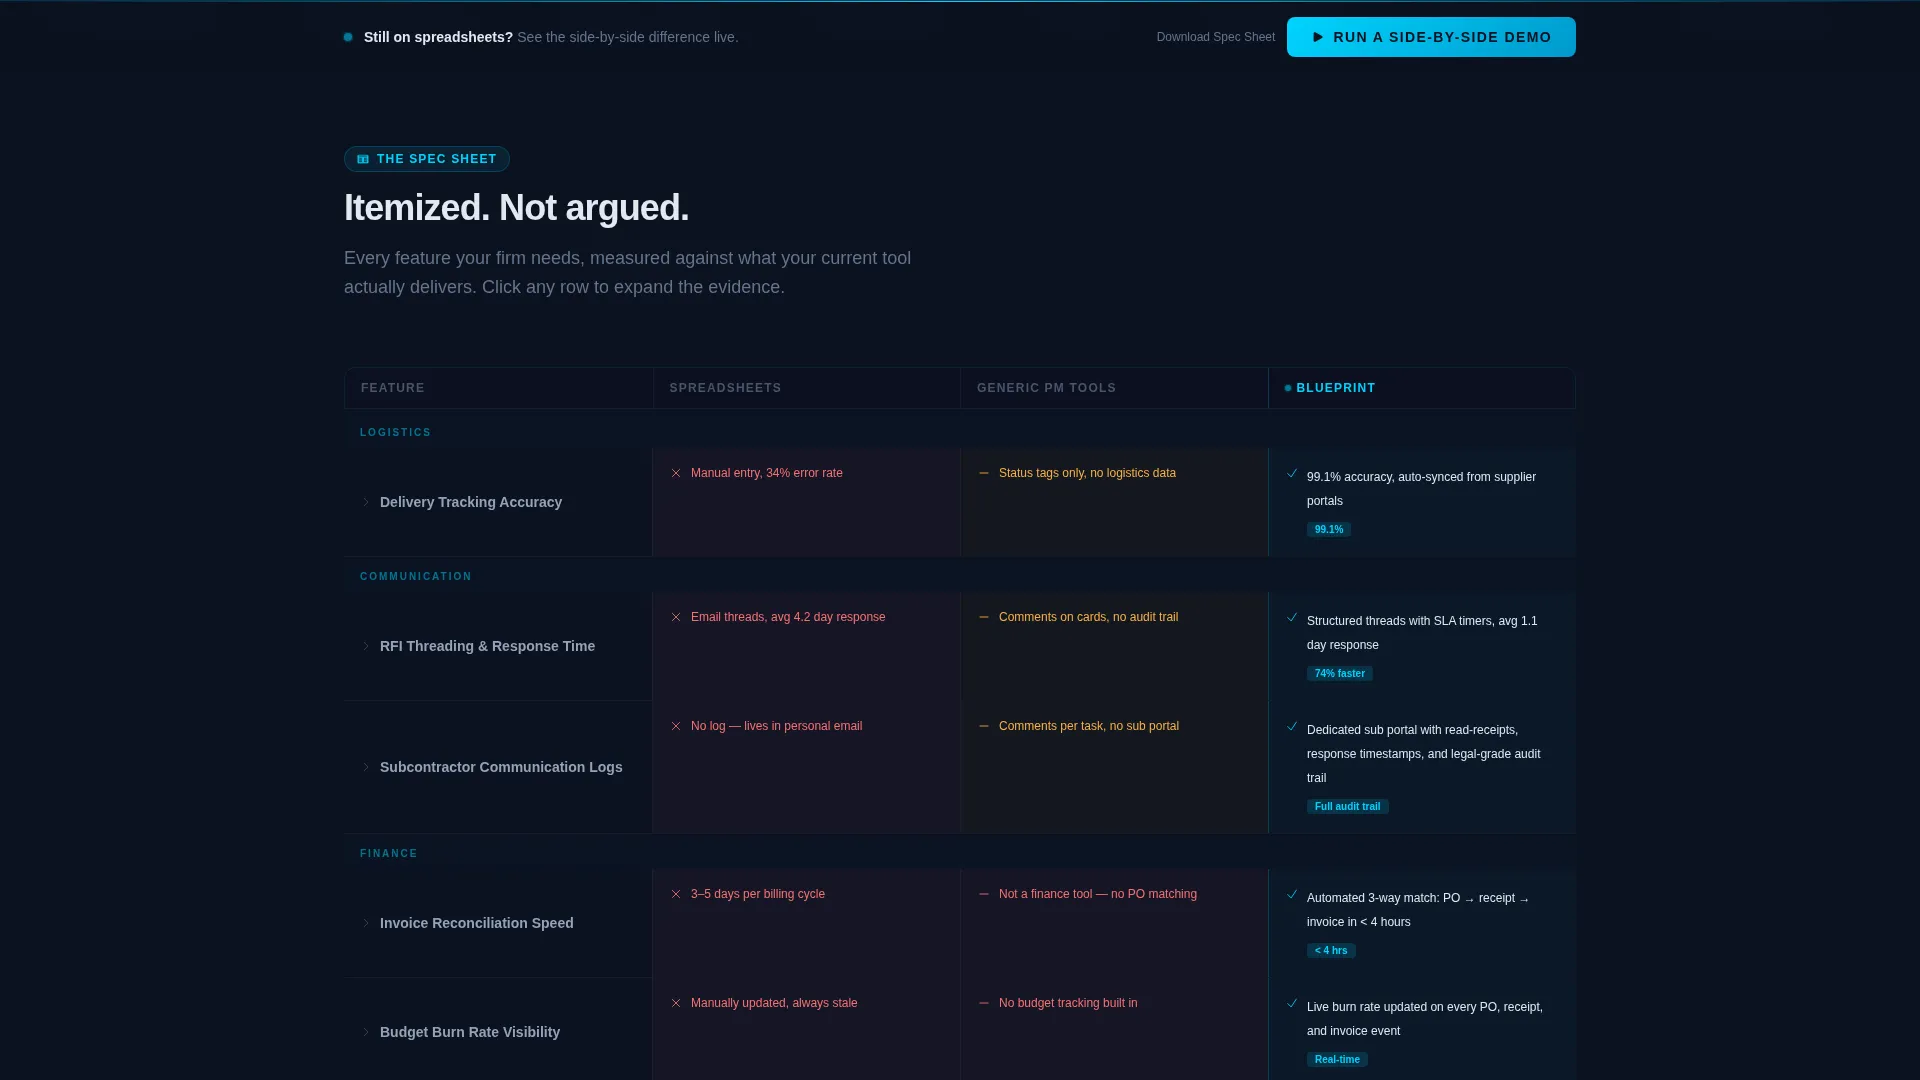1920x1080 pixels.
Task: Expand the Delivery Tracking Accuracy row chevron
Action: [x=366, y=502]
